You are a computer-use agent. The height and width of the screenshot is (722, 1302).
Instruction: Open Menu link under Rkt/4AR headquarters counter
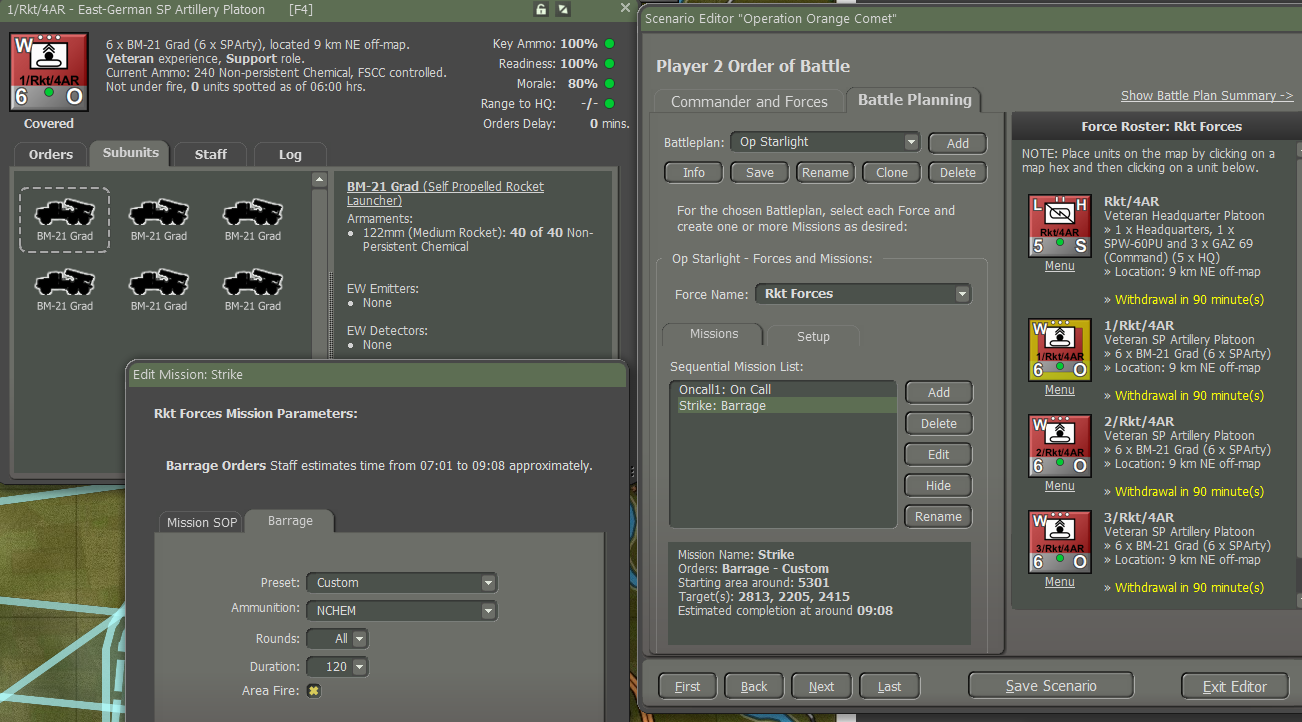pyautogui.click(x=1060, y=266)
